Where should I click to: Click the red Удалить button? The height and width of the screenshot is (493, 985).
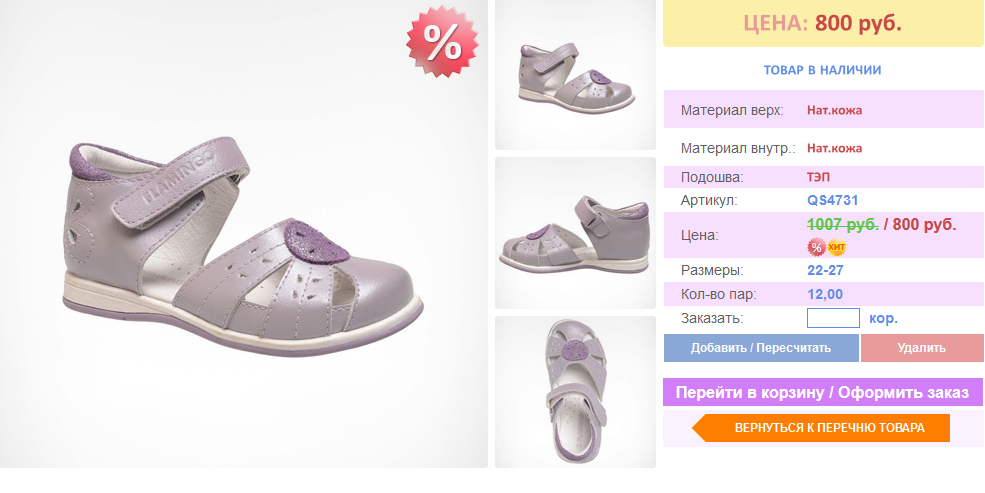[922, 348]
